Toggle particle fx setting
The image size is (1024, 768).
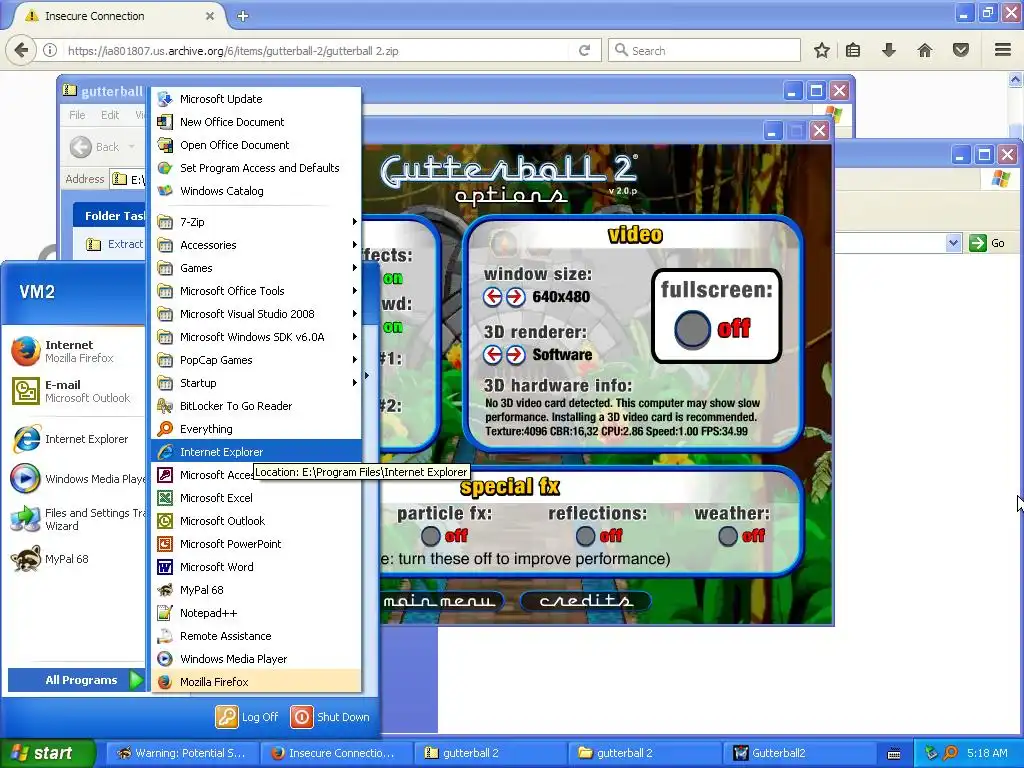(x=430, y=536)
